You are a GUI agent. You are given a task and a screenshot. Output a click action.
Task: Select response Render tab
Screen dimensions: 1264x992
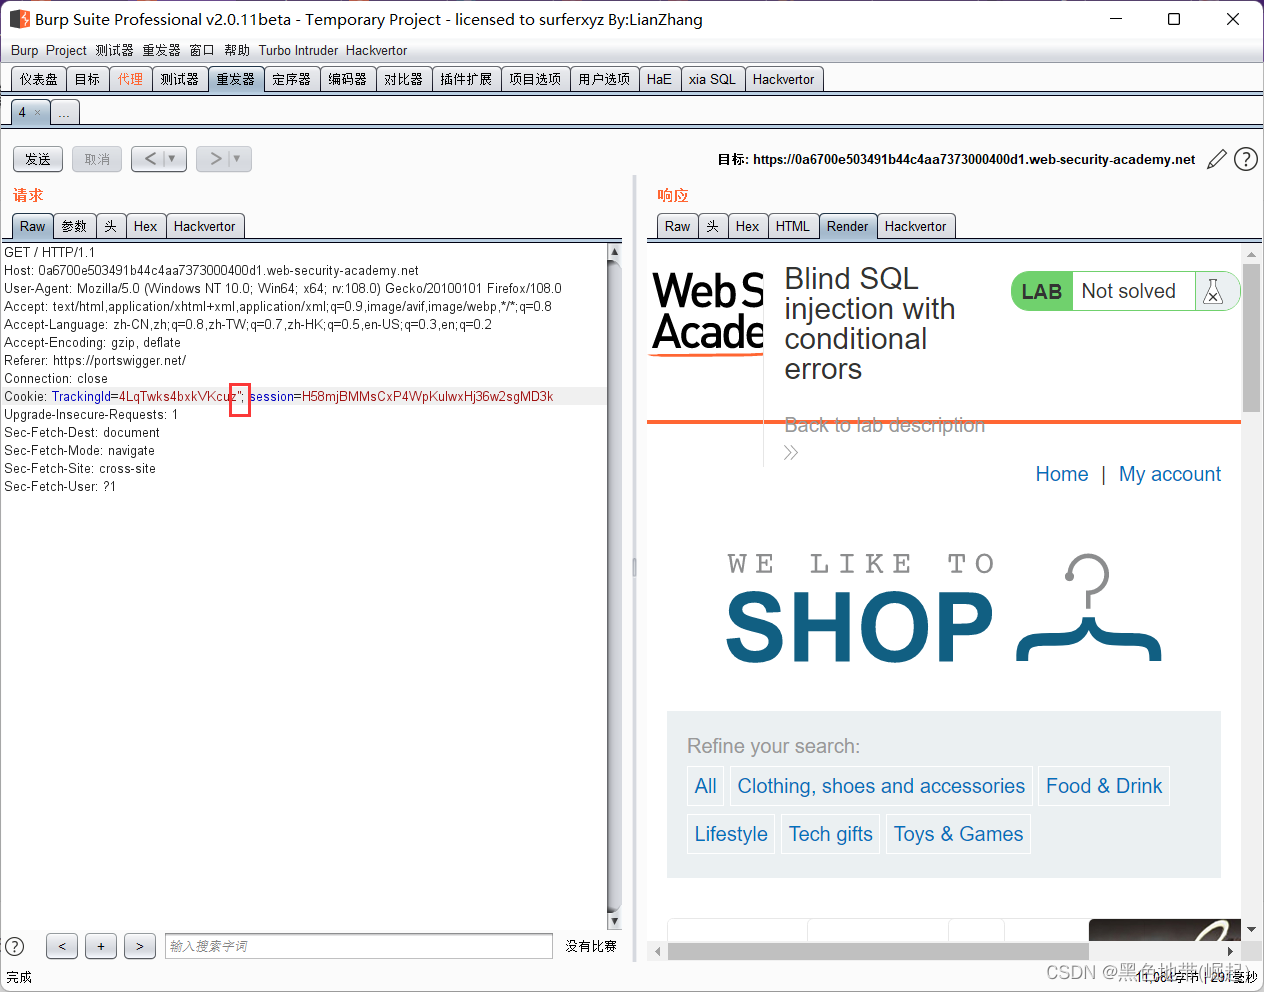(x=848, y=226)
